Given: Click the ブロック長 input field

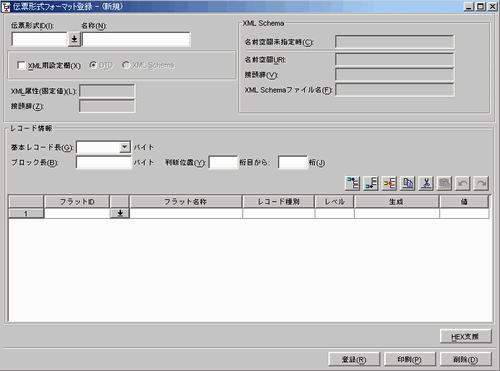Looking at the screenshot, I should (104, 163).
